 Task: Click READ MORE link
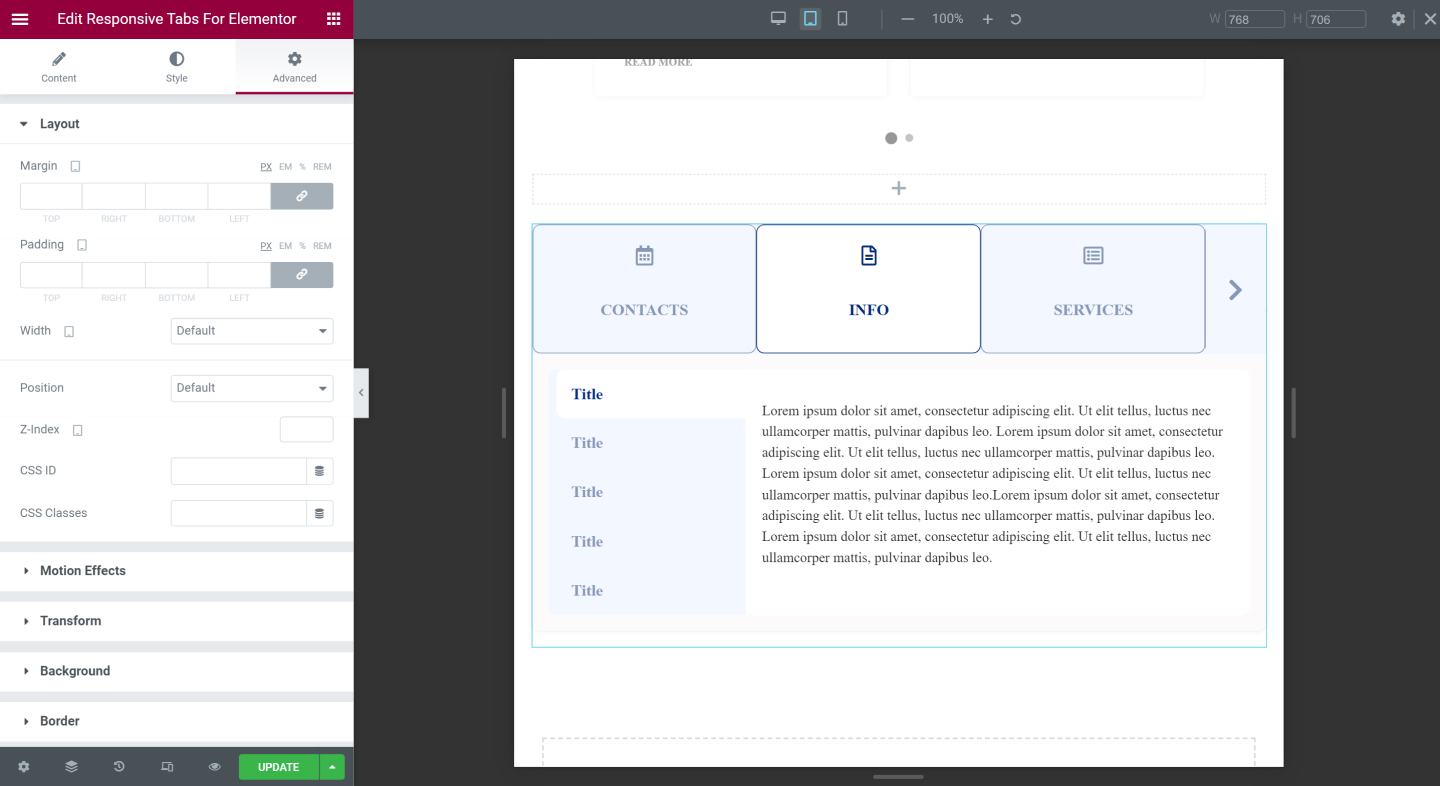click(658, 62)
